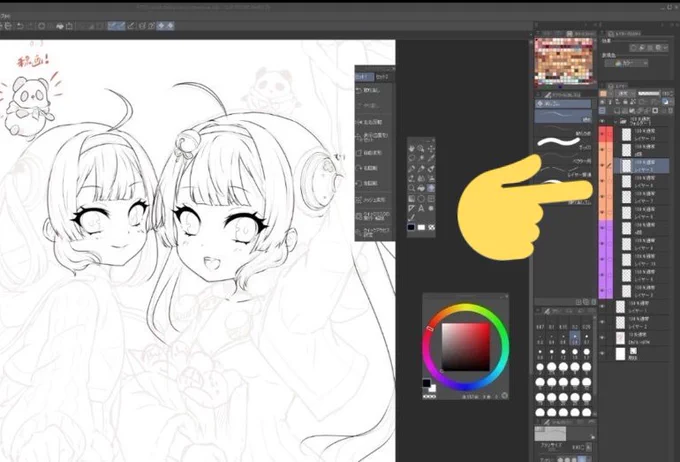Image resolution: width=680 pixels, height=462 pixels.
Task: Toggle Snap to ruler in command bar
Action: tap(111, 26)
